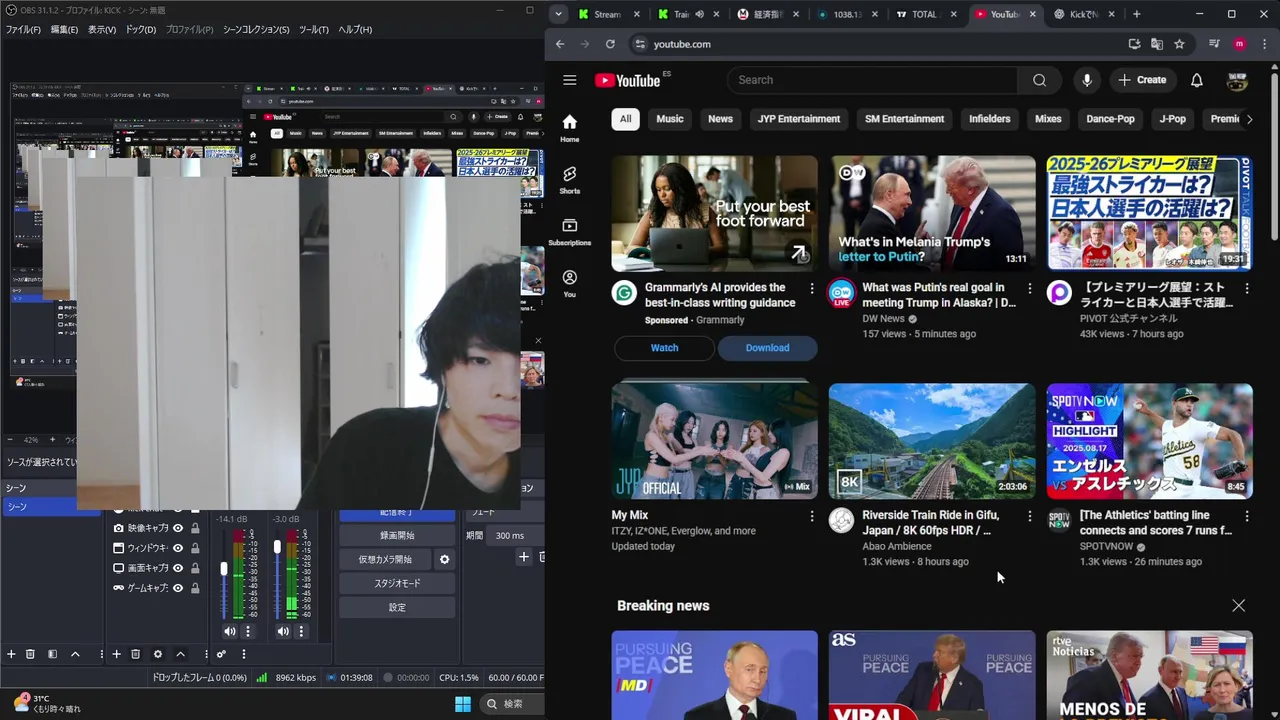Open the Windows Start menu
This screenshot has height=720, width=1280.
coord(463,704)
